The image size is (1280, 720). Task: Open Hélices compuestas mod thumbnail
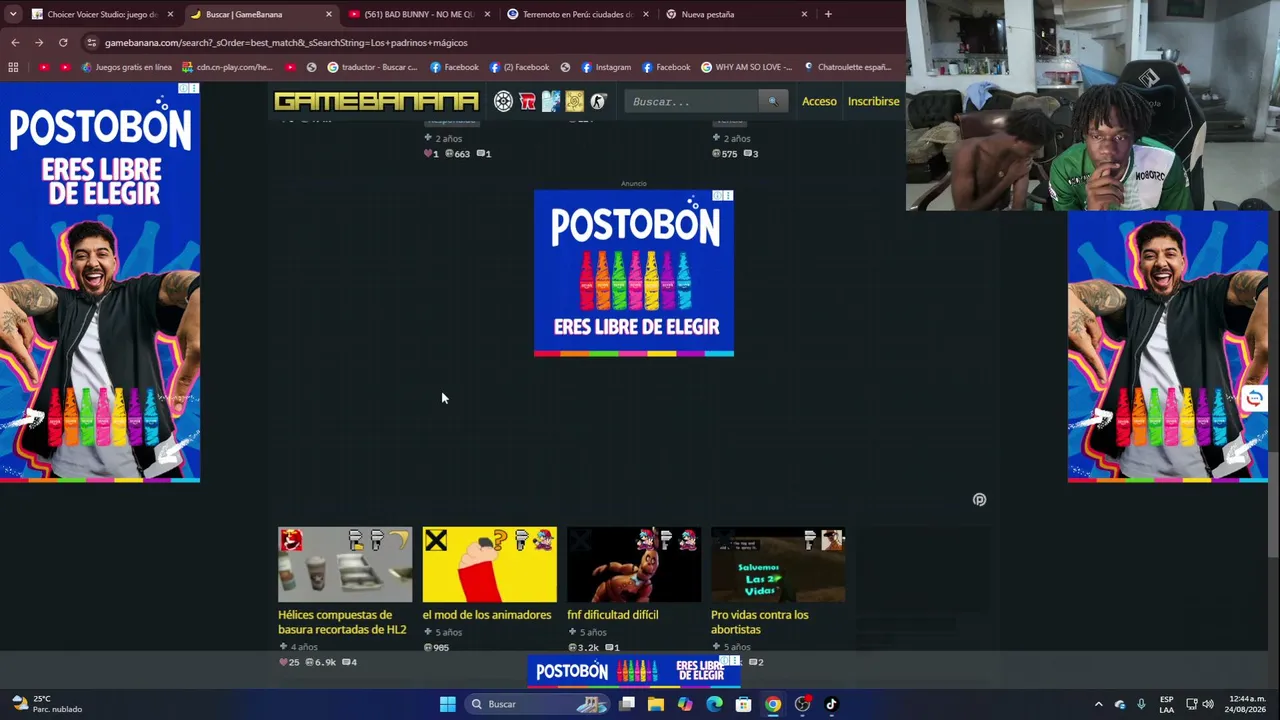click(x=345, y=565)
